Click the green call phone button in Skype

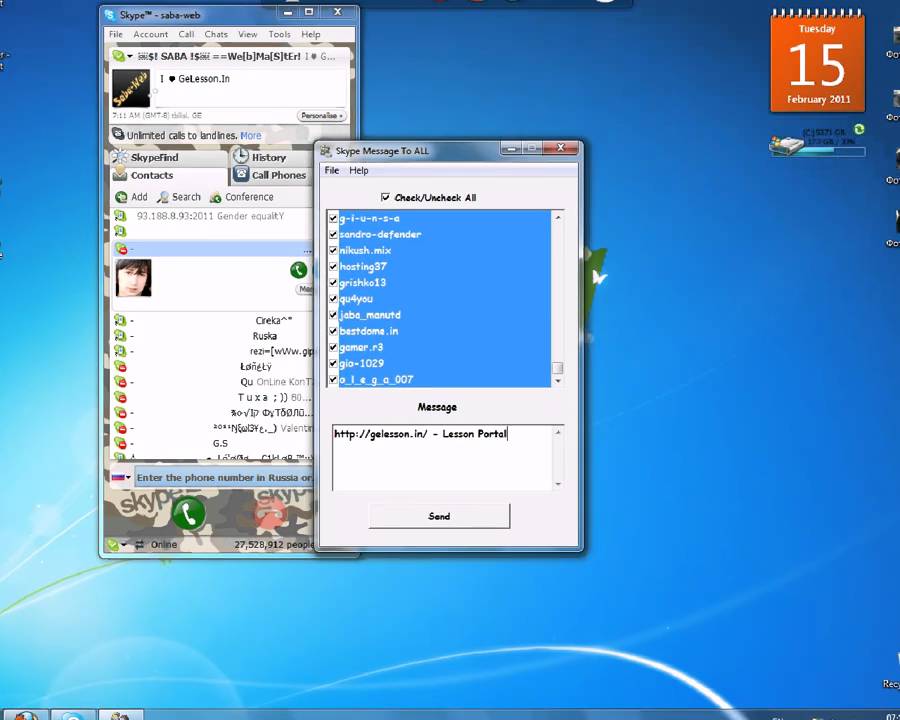[188, 513]
